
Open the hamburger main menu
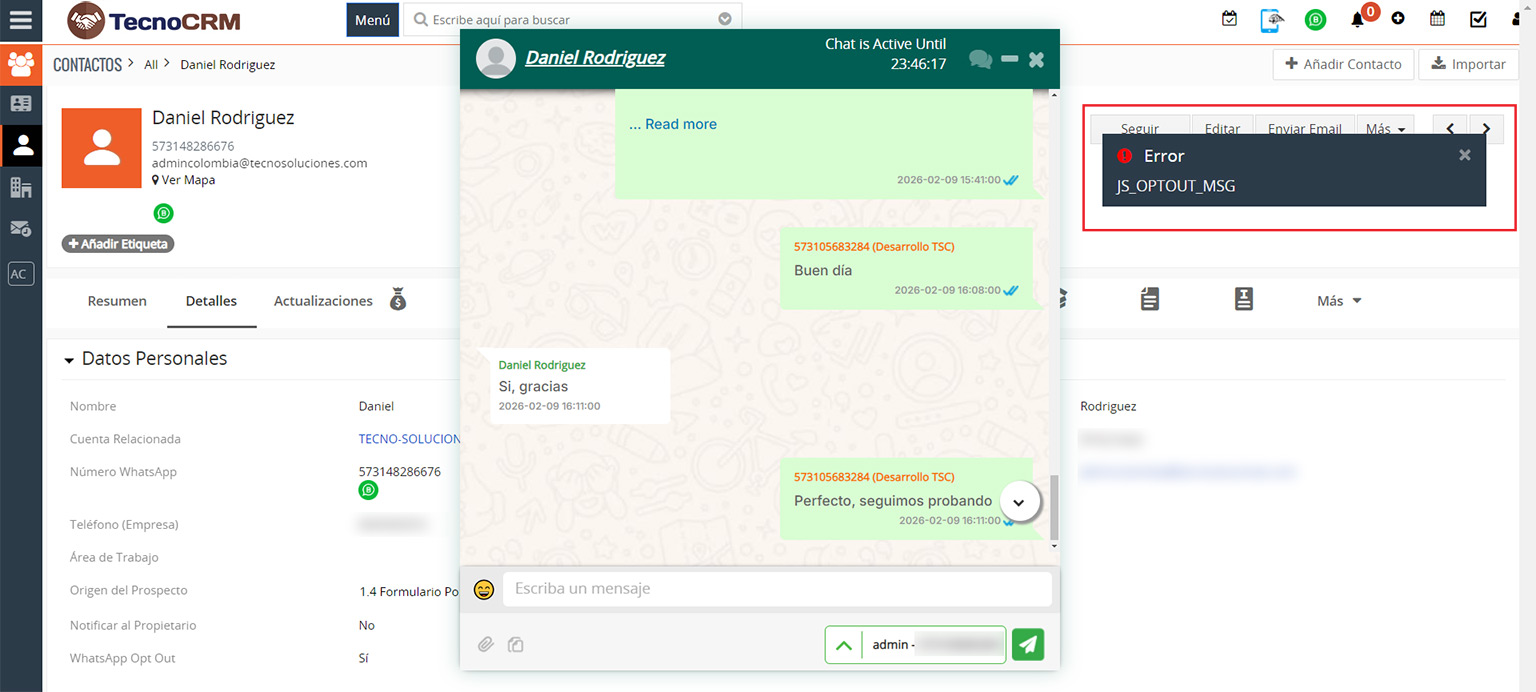click(20, 20)
